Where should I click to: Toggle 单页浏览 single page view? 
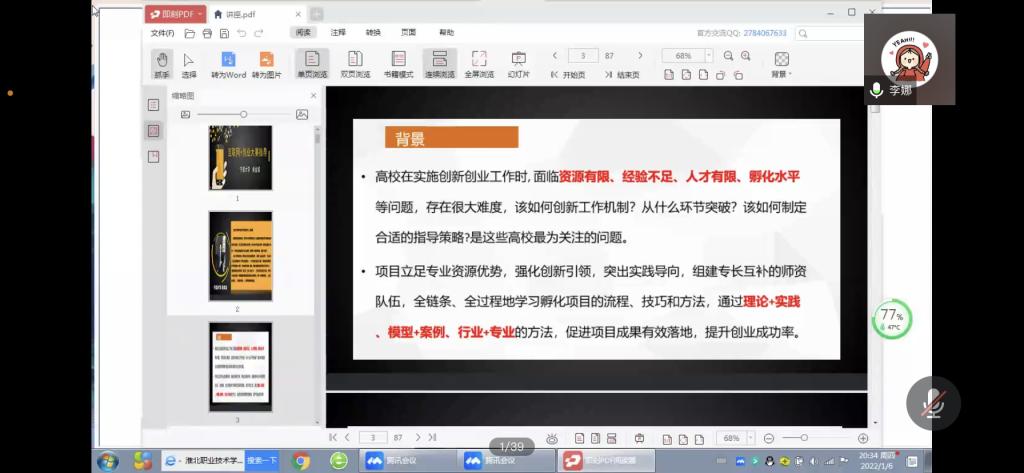coord(312,64)
